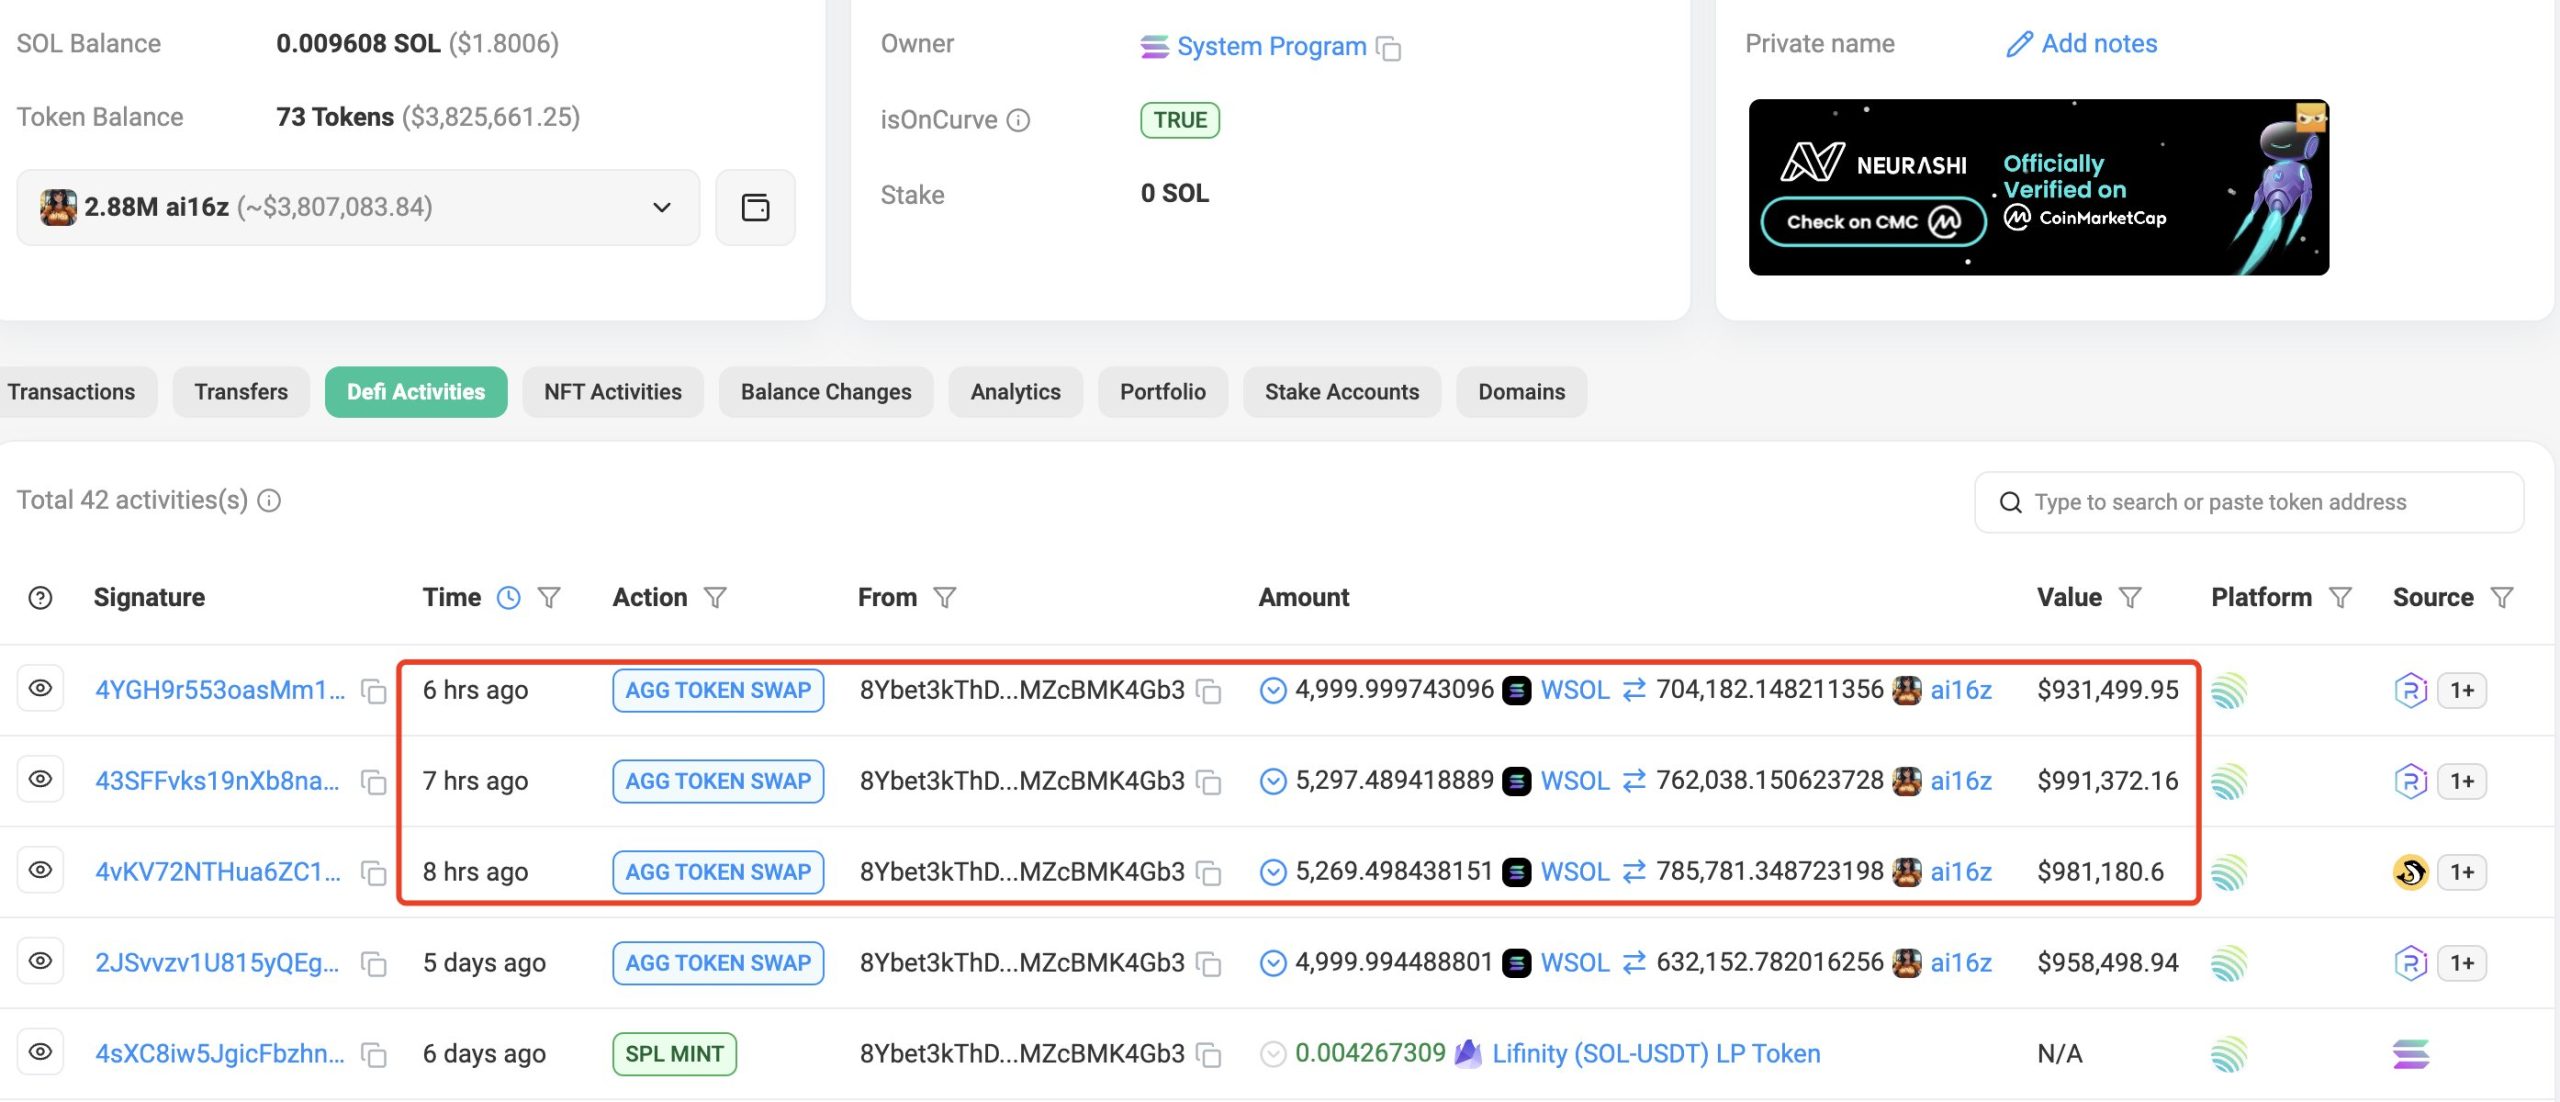The width and height of the screenshot is (2560, 1102).
Task: Copy the System Program owner address
Action: (1389, 48)
